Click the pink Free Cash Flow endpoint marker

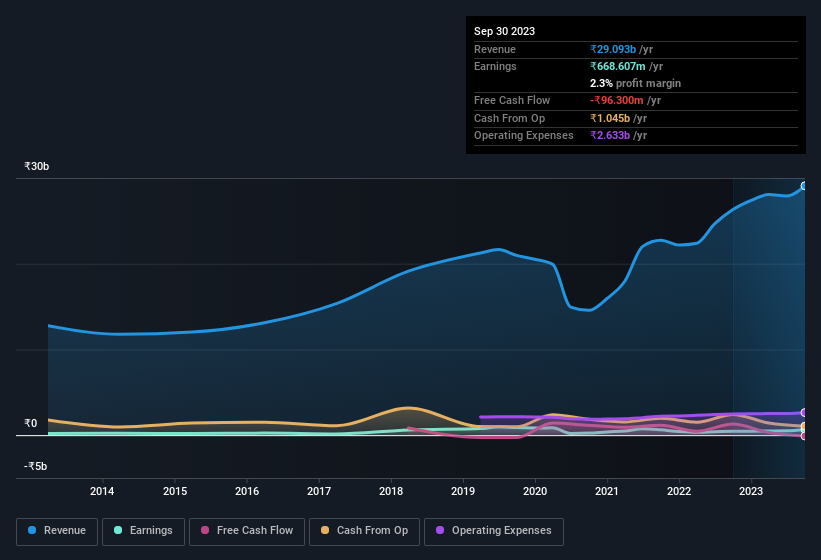(804, 436)
